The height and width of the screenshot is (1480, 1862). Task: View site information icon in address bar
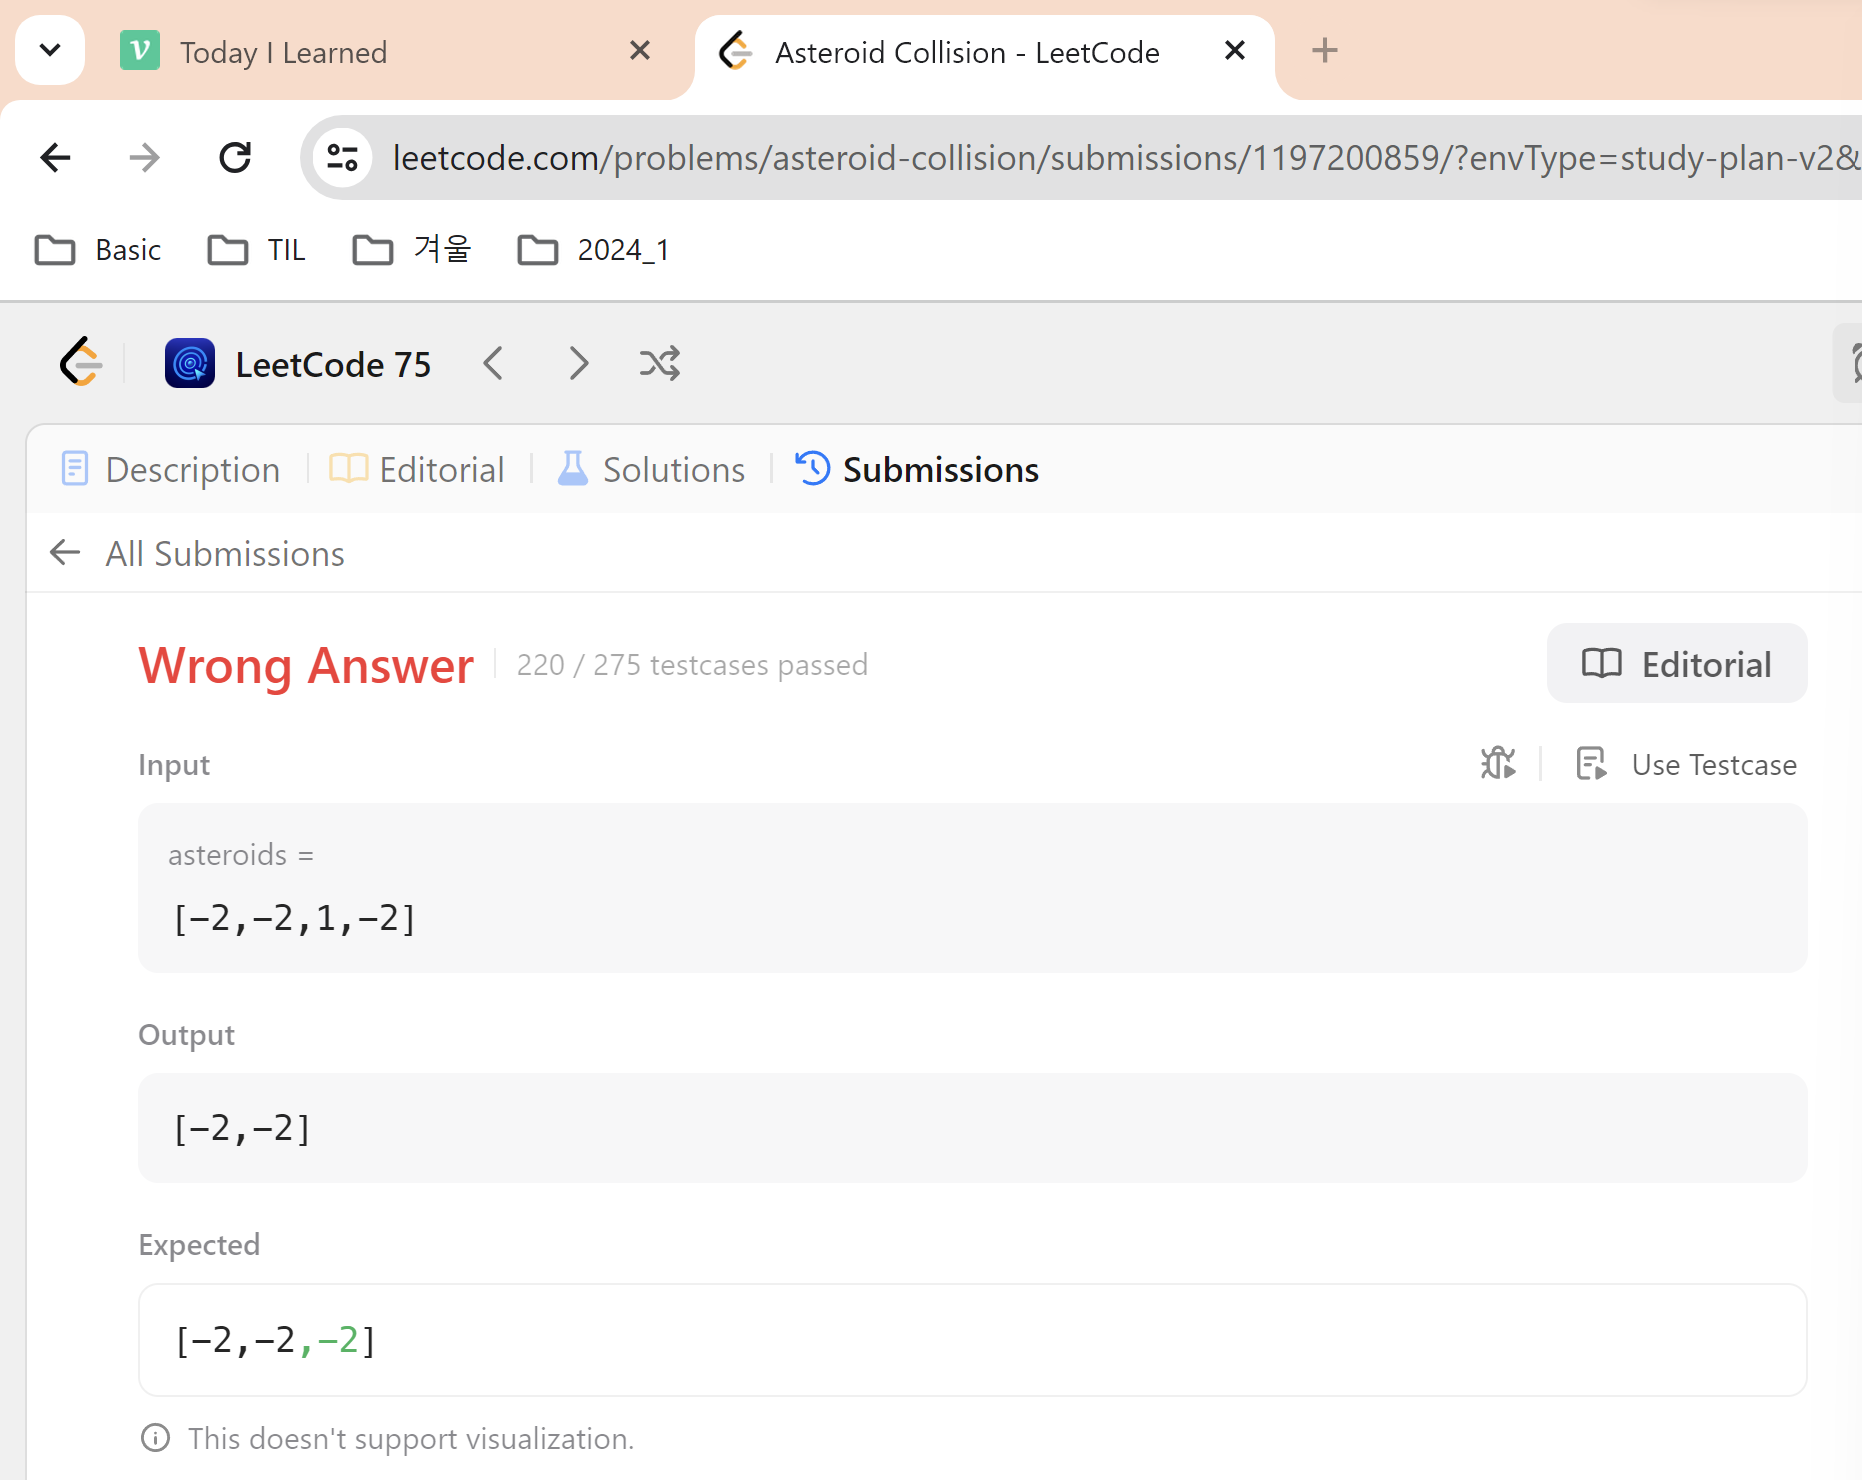343,157
